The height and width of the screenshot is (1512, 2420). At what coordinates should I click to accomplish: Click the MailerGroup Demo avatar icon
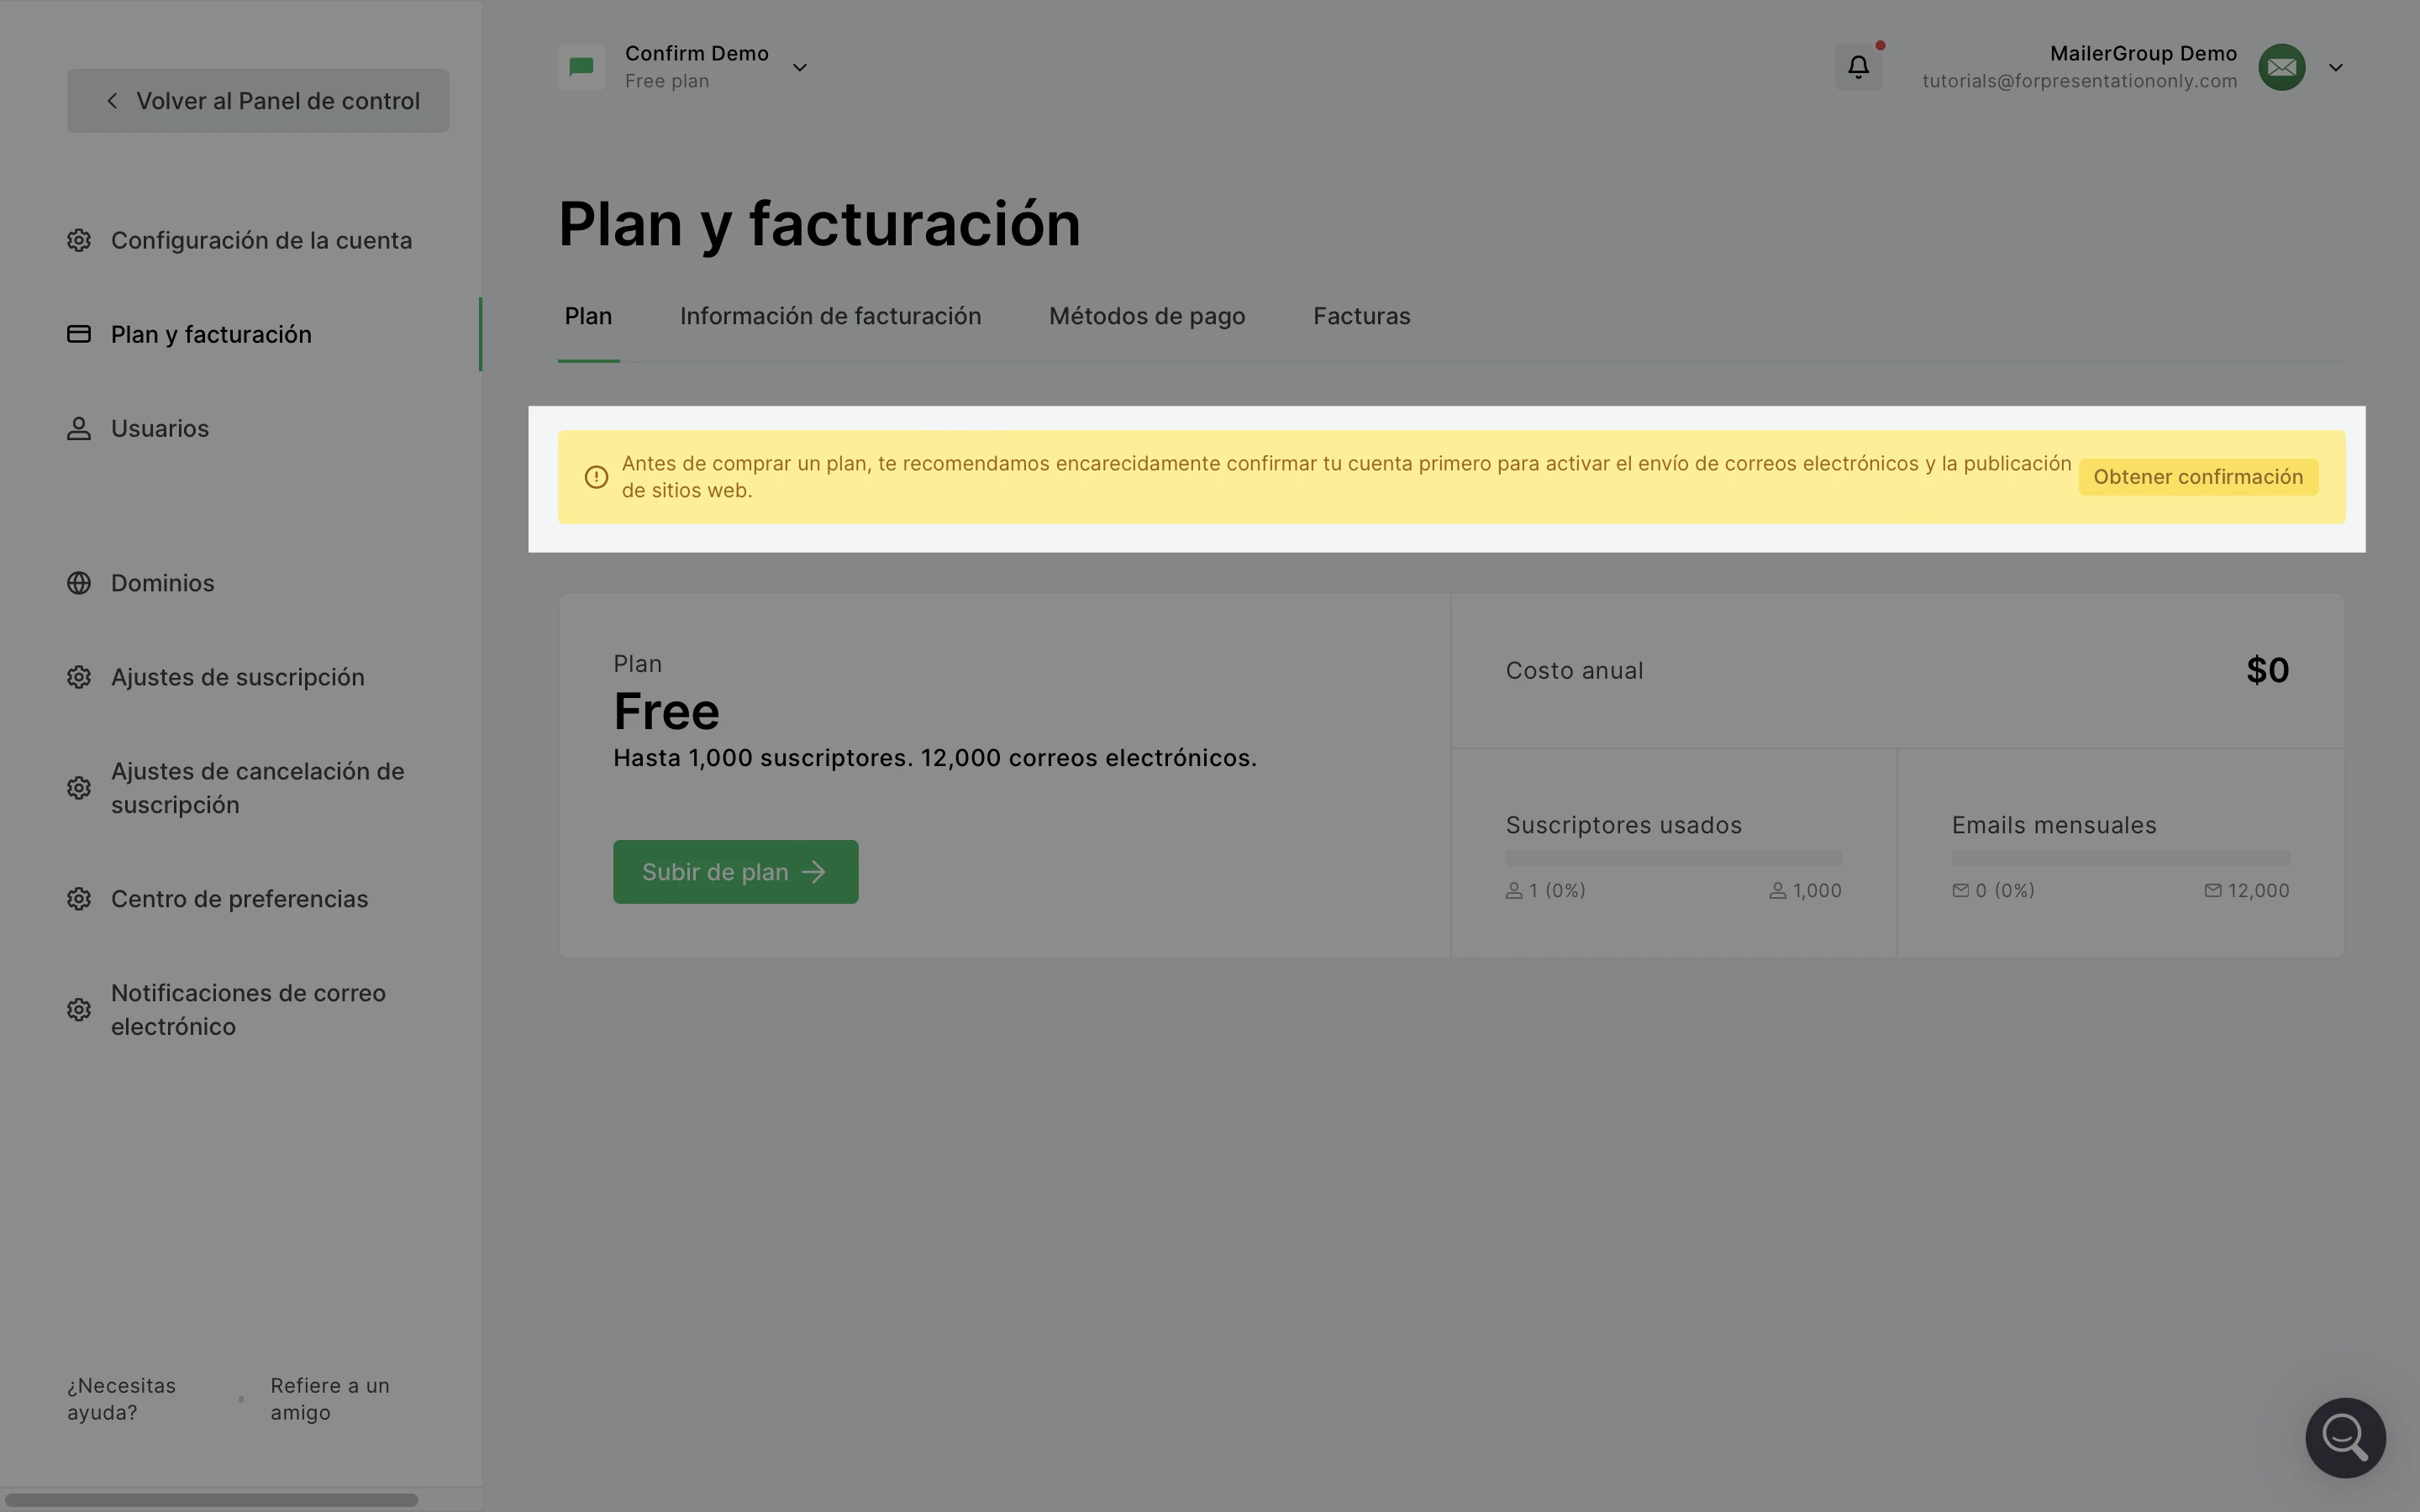(2281, 67)
